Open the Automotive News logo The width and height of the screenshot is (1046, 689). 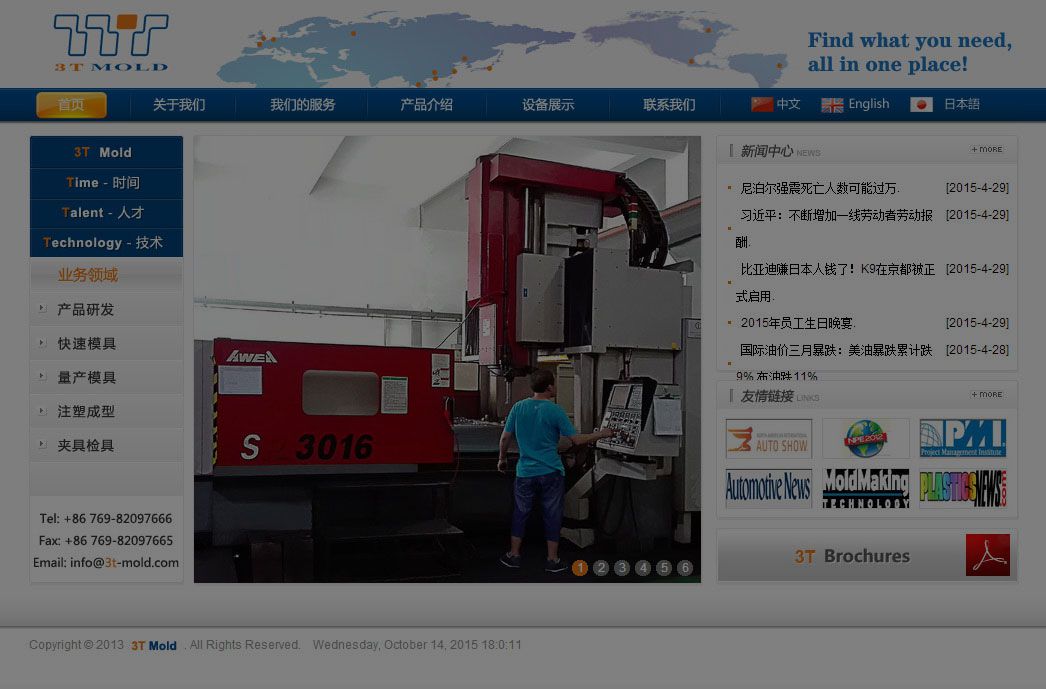click(x=768, y=488)
